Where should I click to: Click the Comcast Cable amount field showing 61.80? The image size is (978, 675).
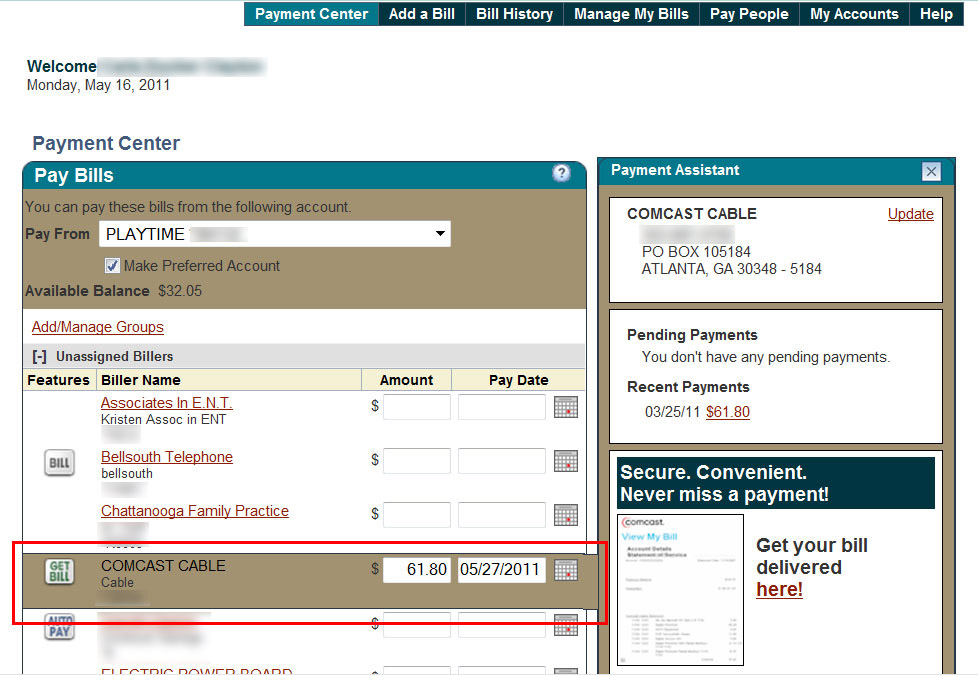coord(417,570)
